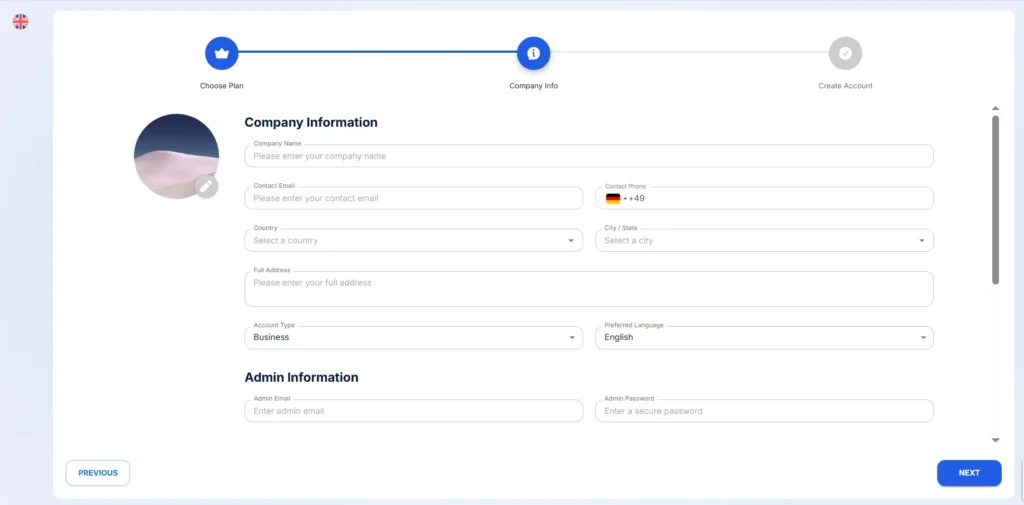
Task: Open the Account Type dropdown
Action: click(x=413, y=338)
